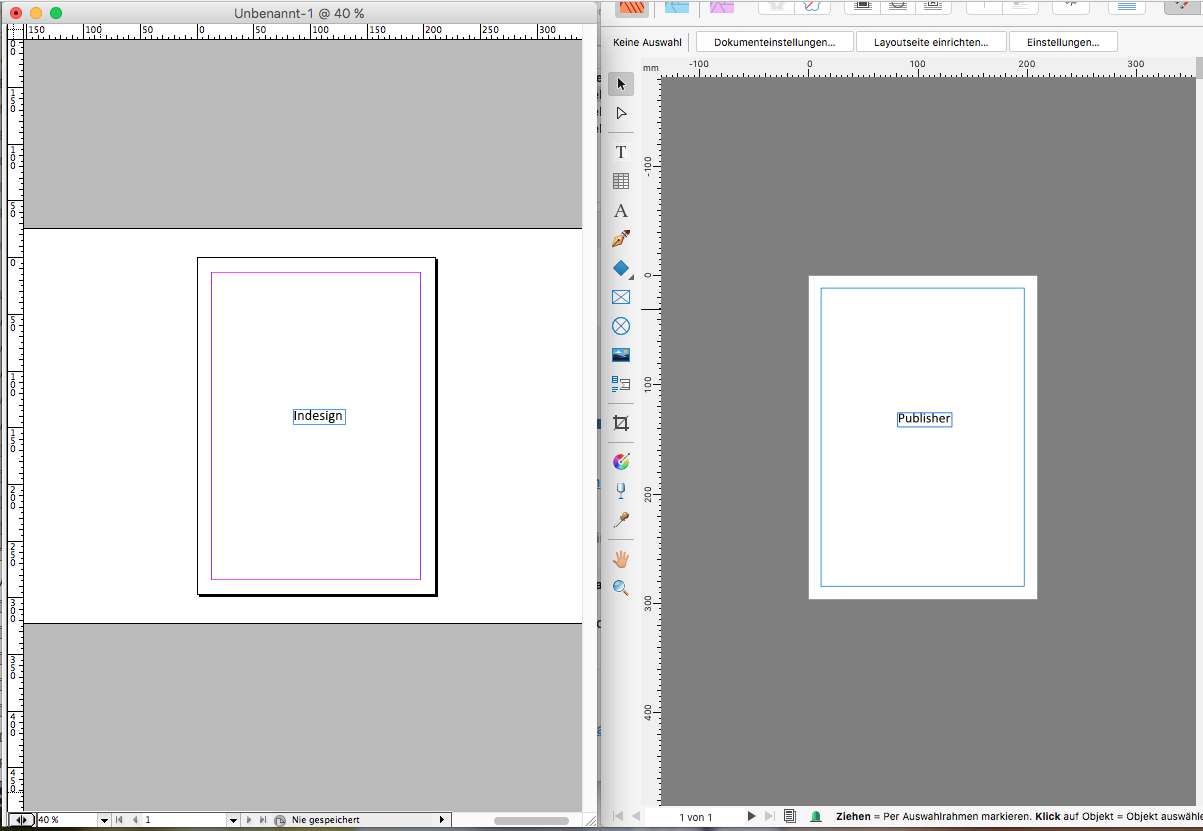Activate the Artistic Text tool (A)
This screenshot has width=1203, height=831.
coord(621,210)
